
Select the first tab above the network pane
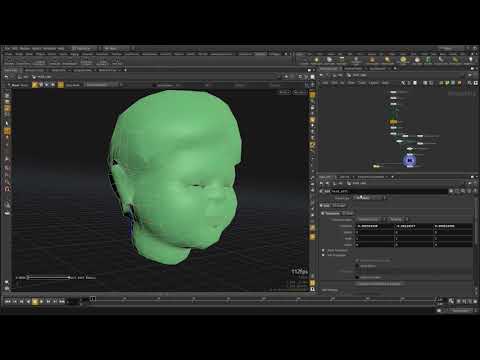[x=329, y=69]
